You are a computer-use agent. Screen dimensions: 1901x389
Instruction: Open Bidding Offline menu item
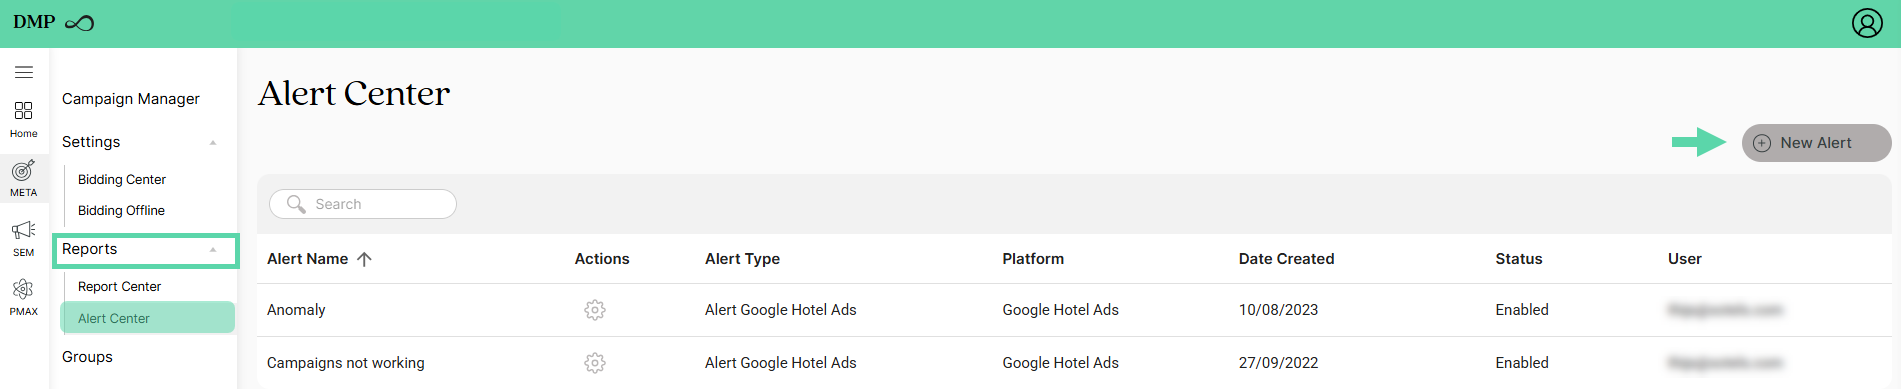point(121,211)
